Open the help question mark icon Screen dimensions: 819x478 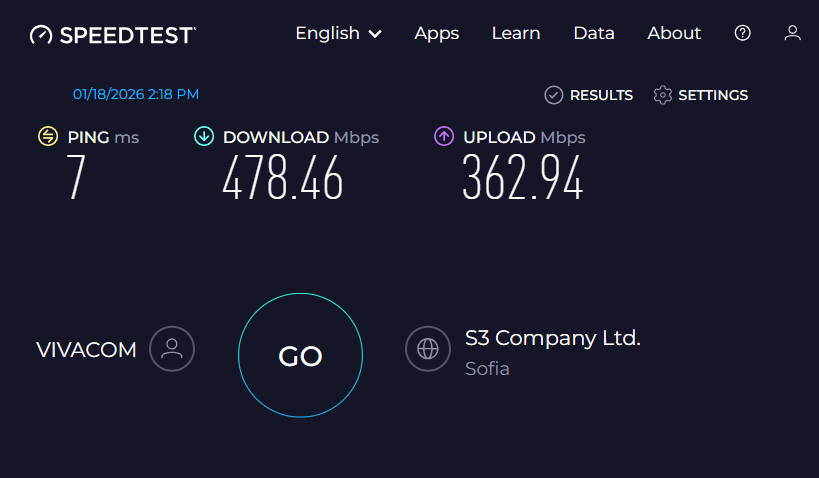[742, 33]
